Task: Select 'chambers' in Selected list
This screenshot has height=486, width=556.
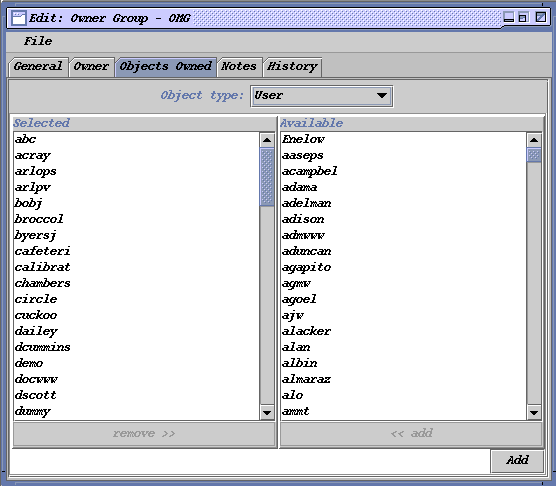Action: [137, 283]
